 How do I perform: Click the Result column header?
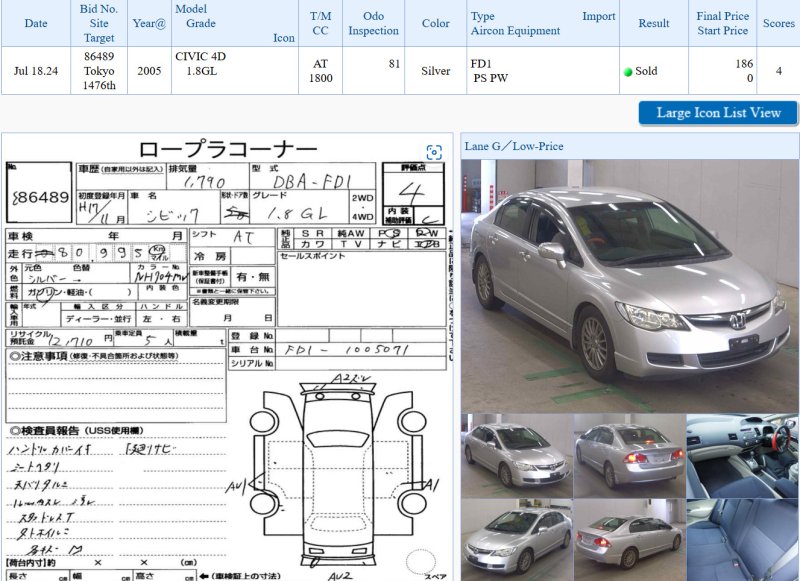(x=653, y=23)
